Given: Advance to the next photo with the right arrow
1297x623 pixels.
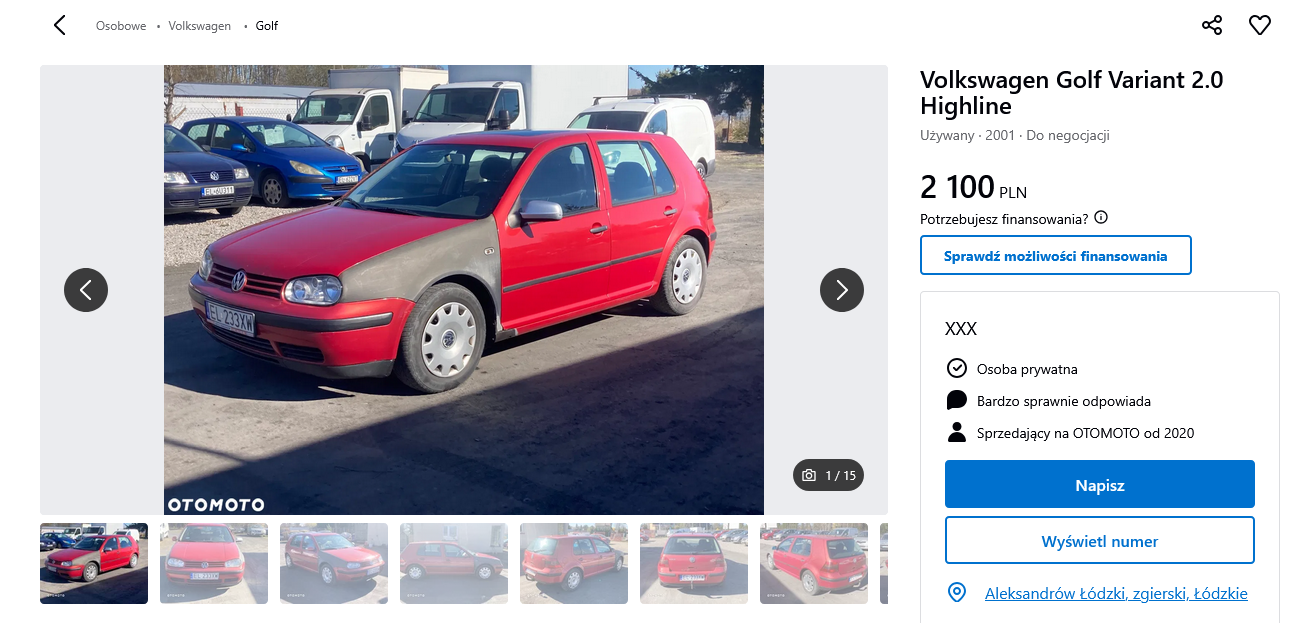Looking at the screenshot, I should coord(842,290).
